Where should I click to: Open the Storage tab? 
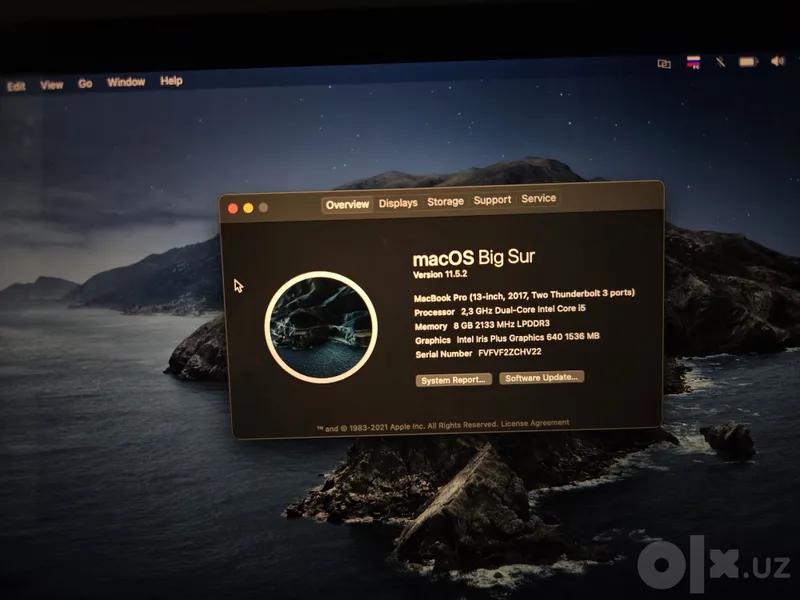click(x=445, y=202)
